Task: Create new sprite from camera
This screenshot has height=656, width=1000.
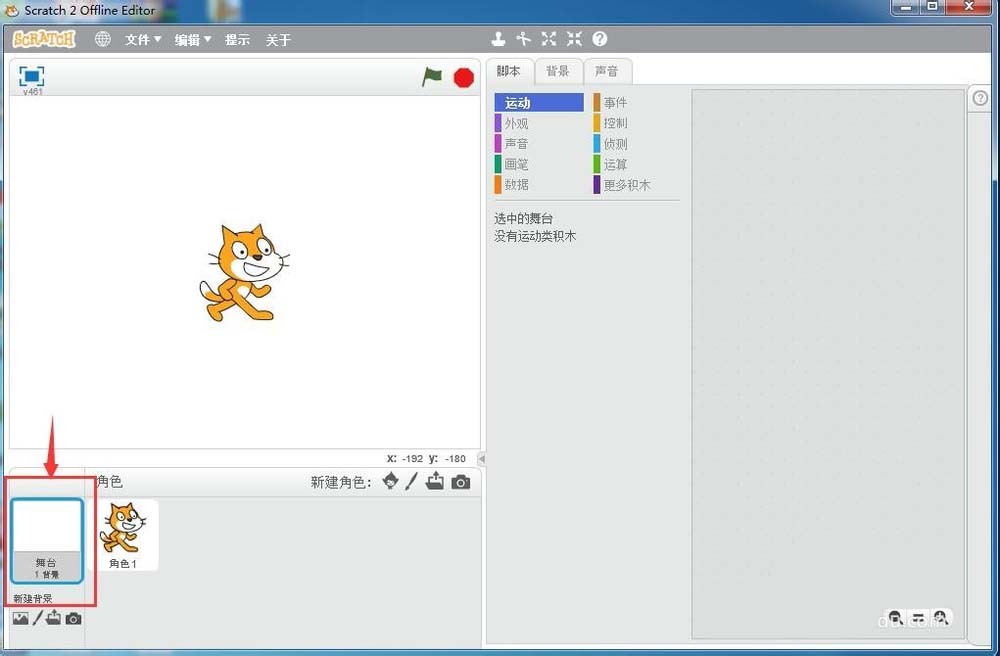Action: point(460,482)
